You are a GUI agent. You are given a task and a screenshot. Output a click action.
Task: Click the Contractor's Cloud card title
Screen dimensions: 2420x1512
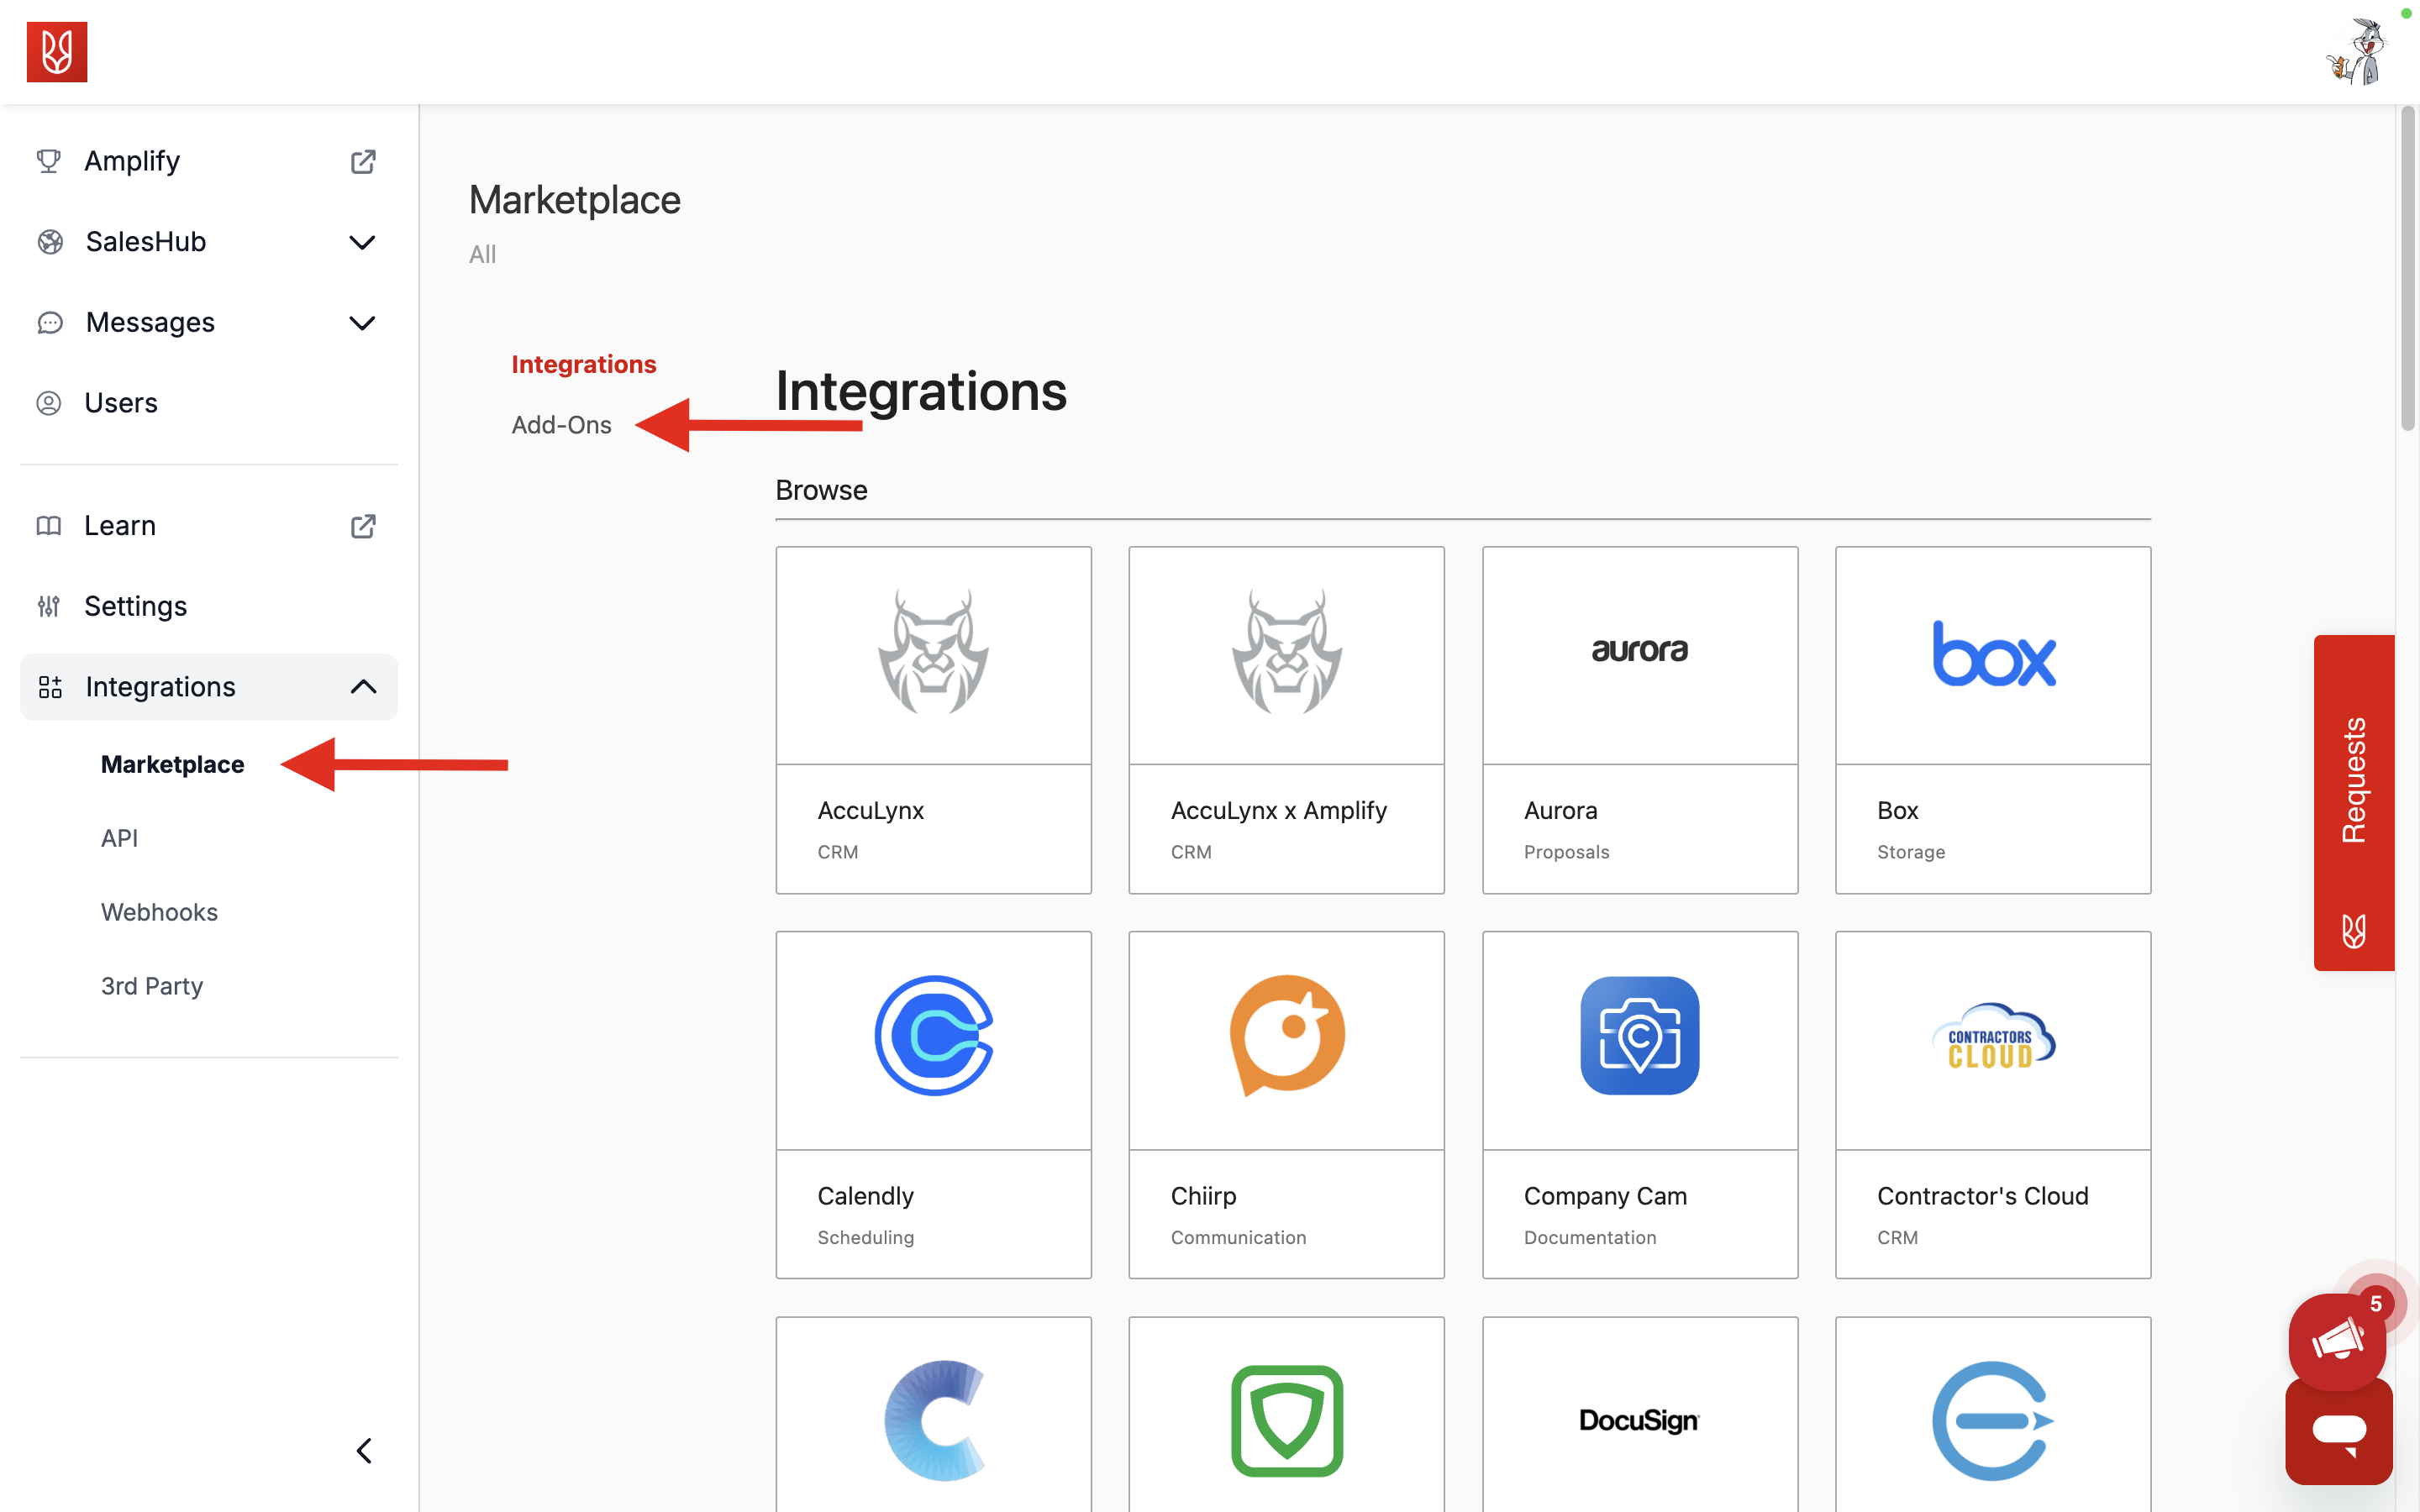coord(1982,1196)
